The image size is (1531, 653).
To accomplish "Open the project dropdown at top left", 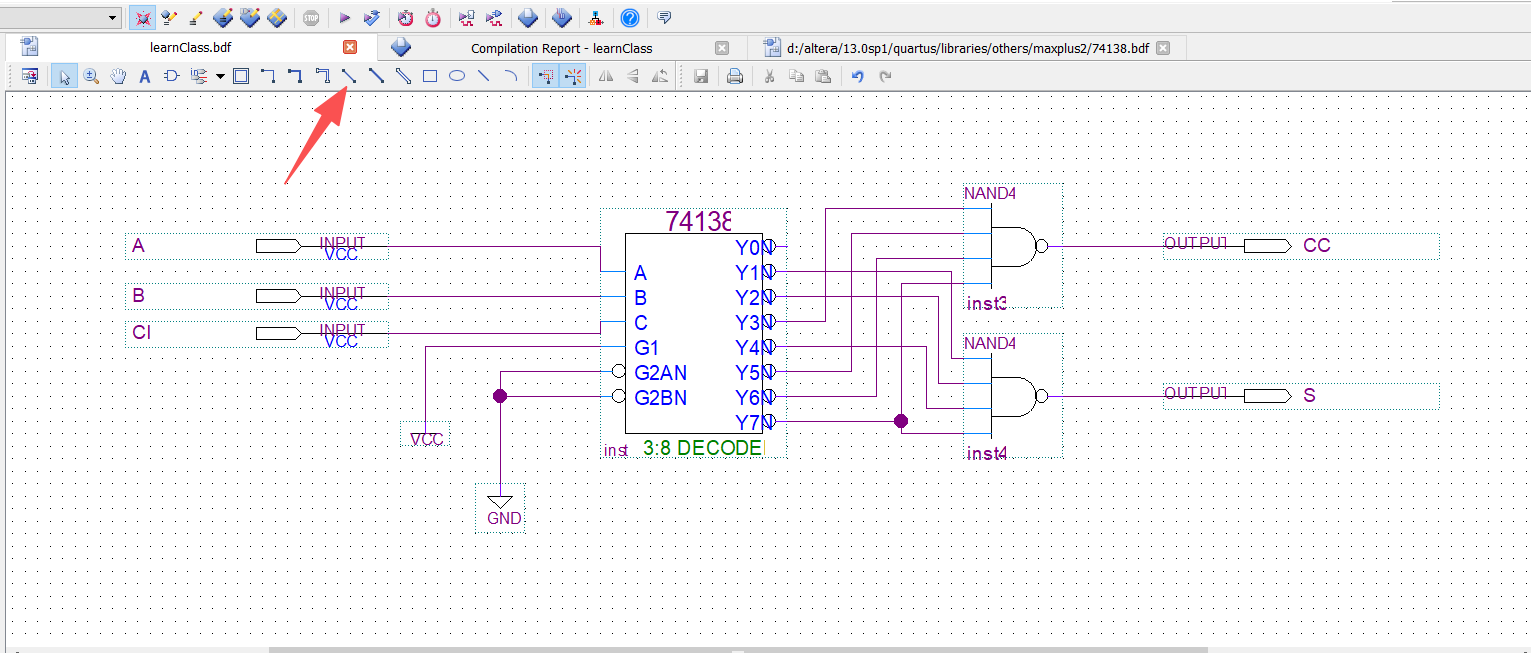I will 111,18.
